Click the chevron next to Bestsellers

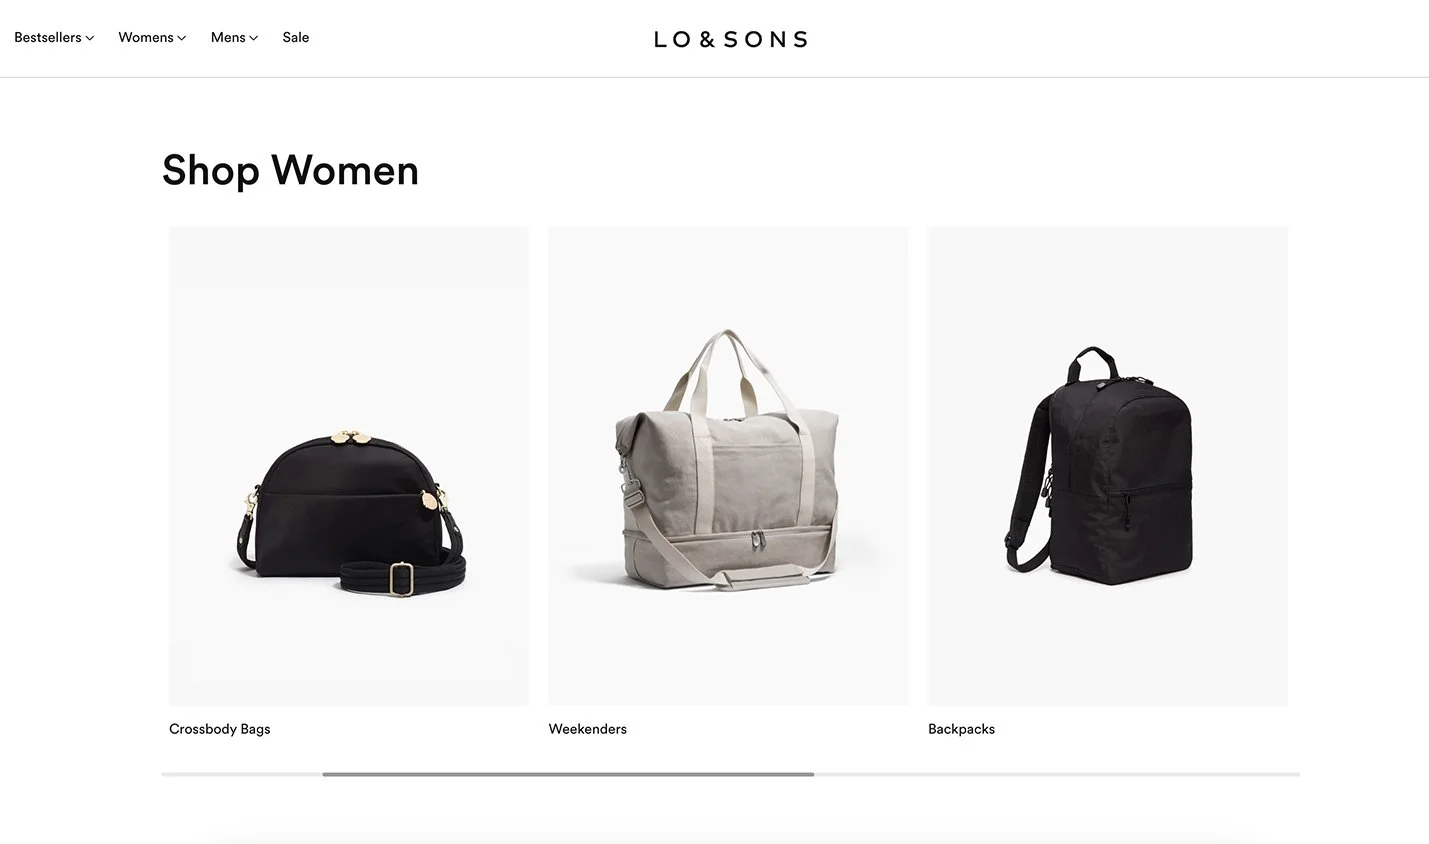click(x=90, y=38)
